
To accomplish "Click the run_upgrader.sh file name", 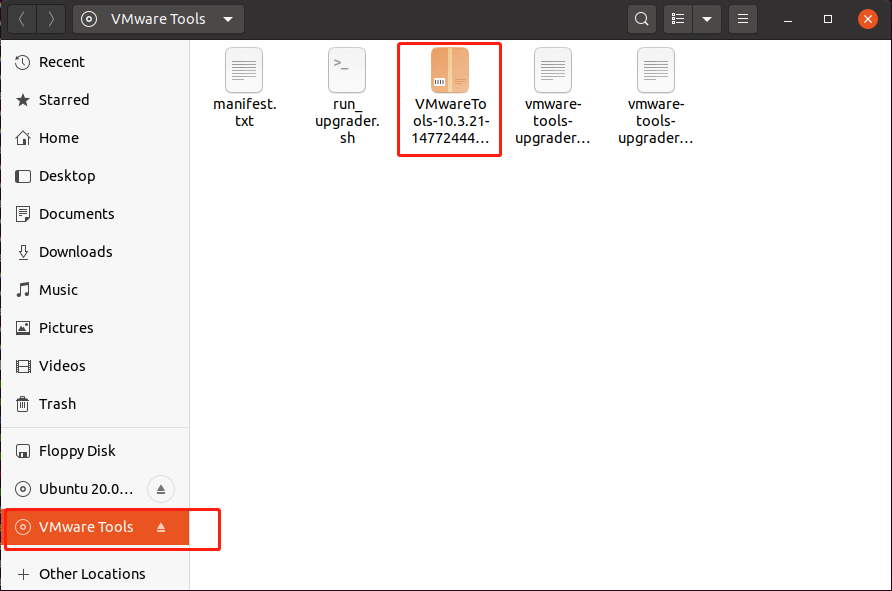I will [347, 121].
